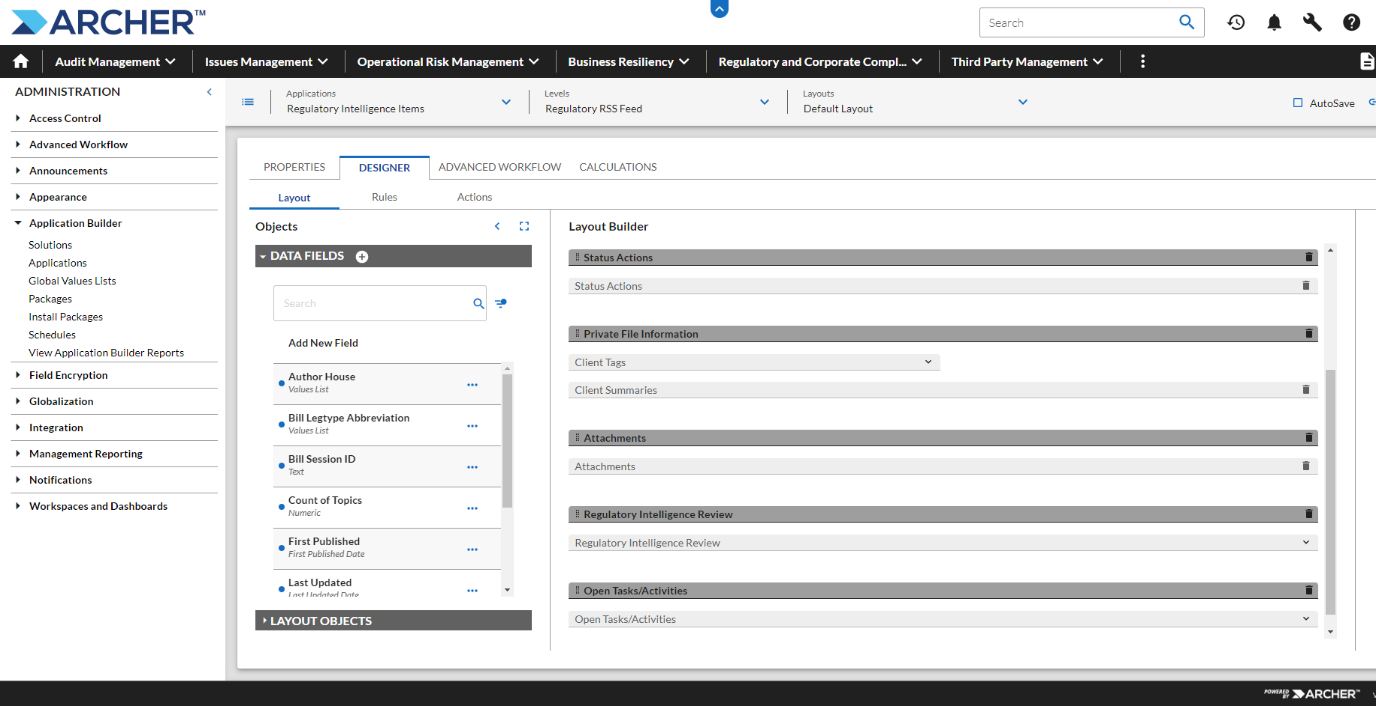Click the search icon in the fields search box
The image size is (1376, 706).
pos(479,303)
